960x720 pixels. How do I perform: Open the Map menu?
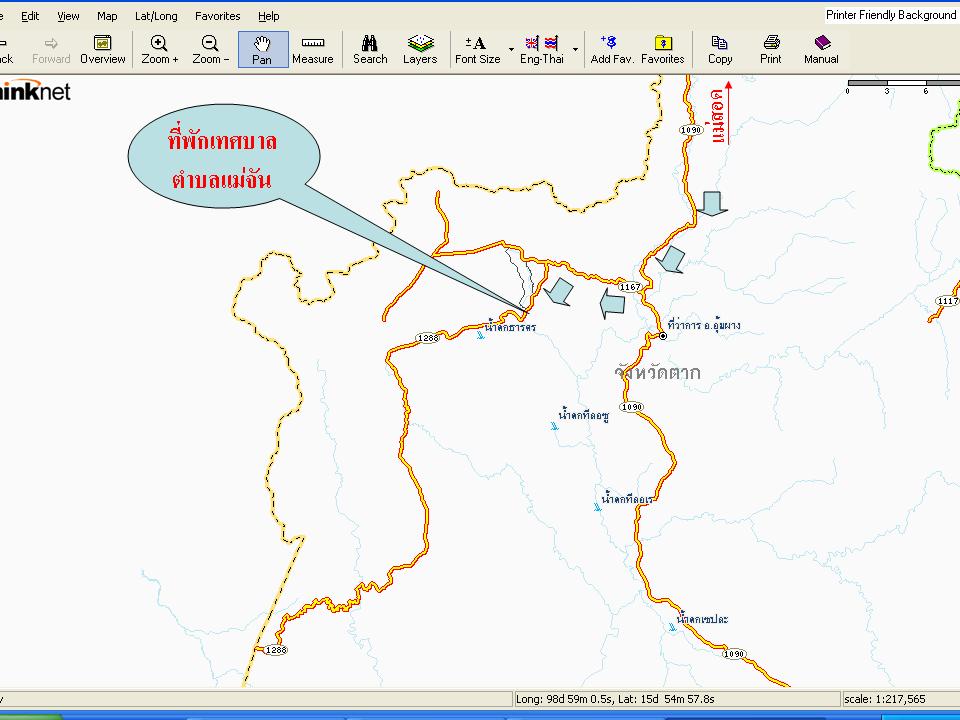[107, 16]
